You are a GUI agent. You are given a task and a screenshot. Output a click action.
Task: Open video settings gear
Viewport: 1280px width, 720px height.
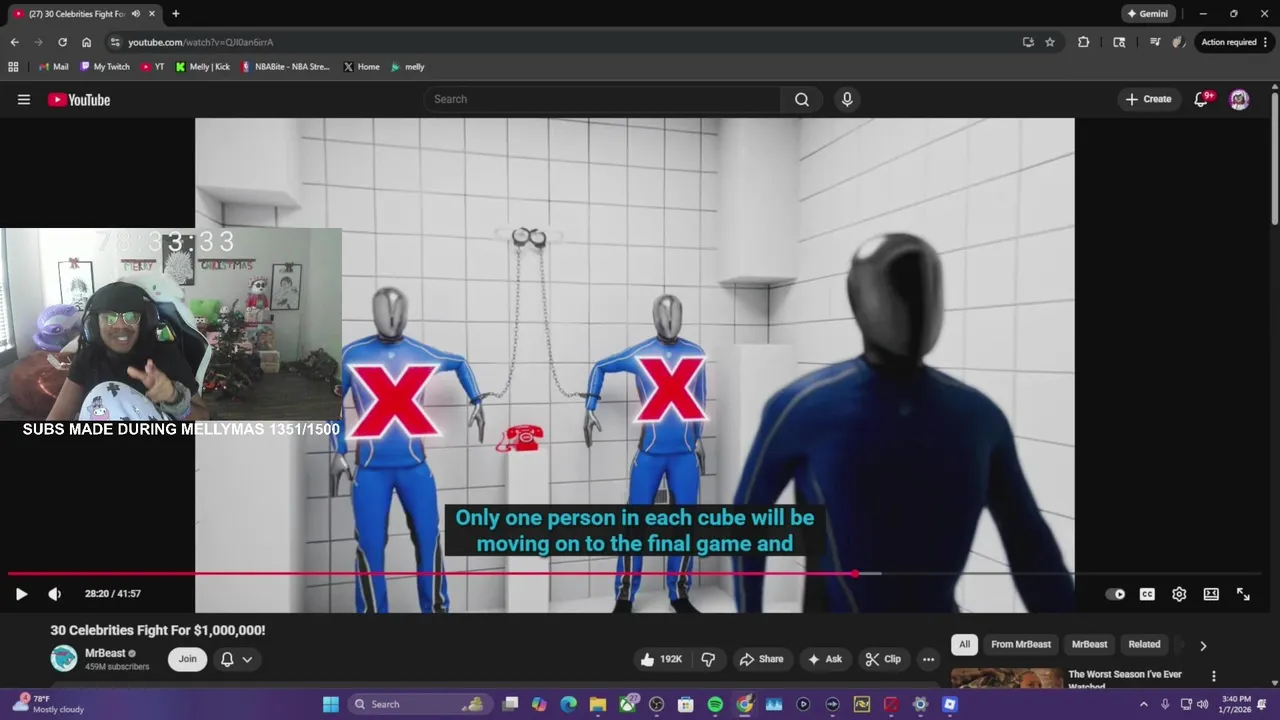(x=1179, y=594)
